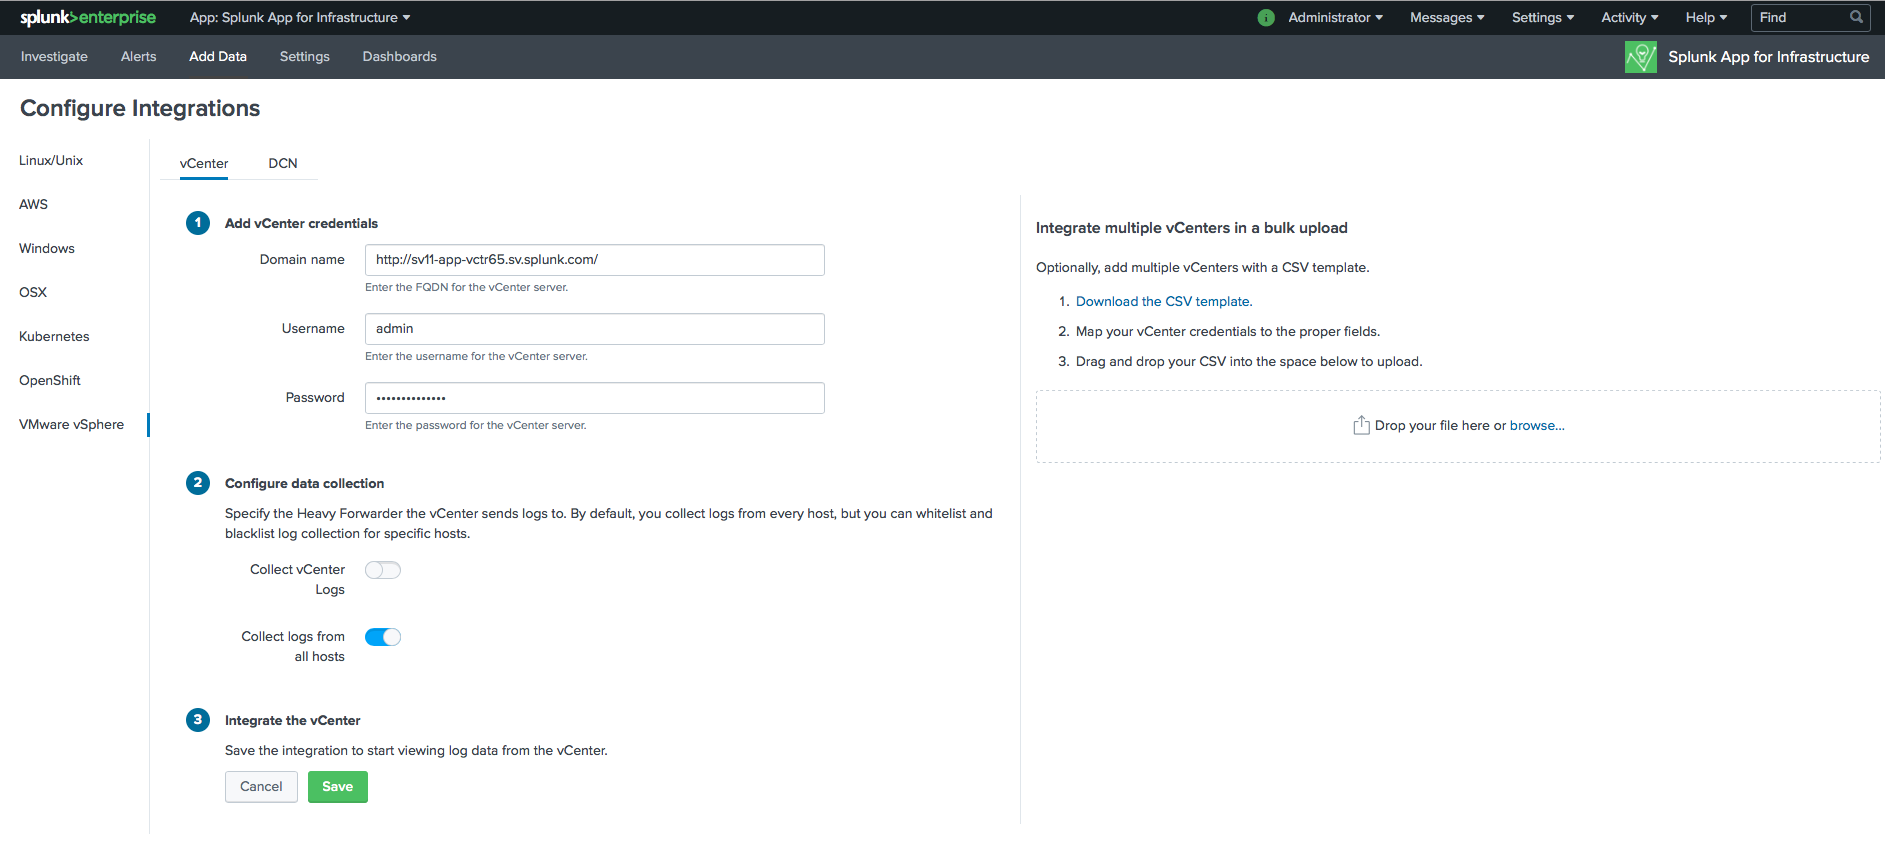Click the Find search magnifier icon
The height and width of the screenshot is (862, 1885).
pos(1856,17)
